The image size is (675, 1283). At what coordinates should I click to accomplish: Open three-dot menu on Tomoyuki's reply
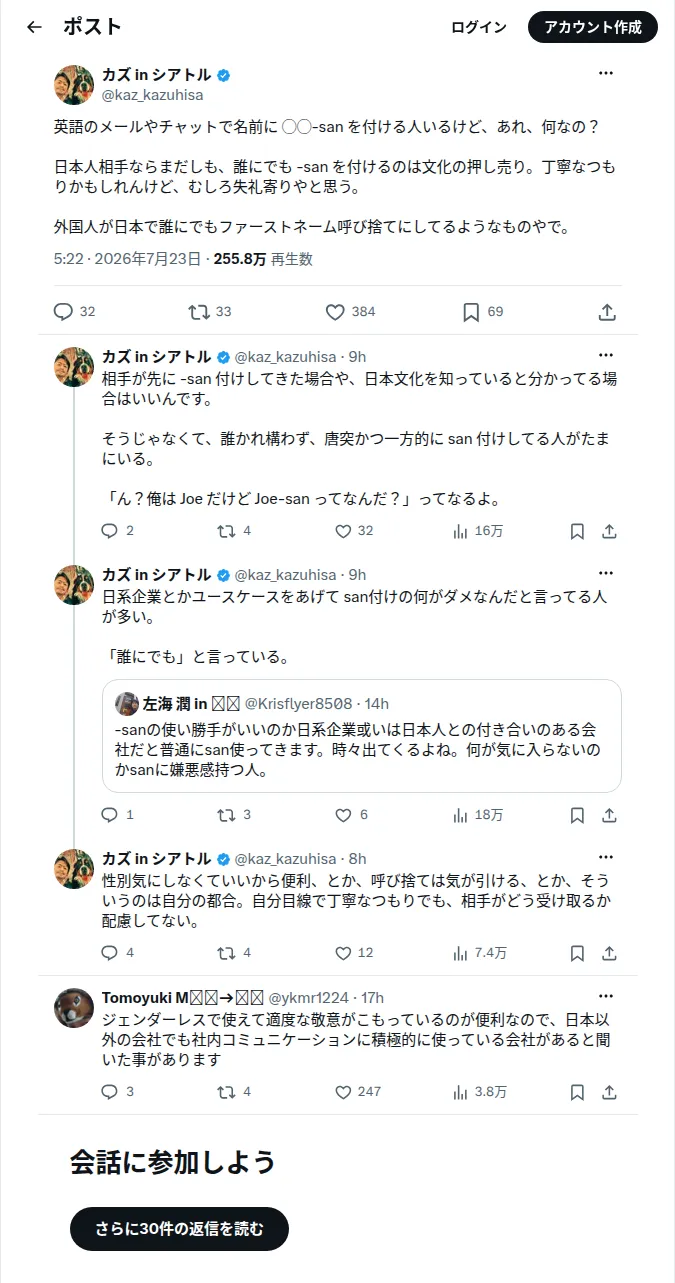point(606,996)
